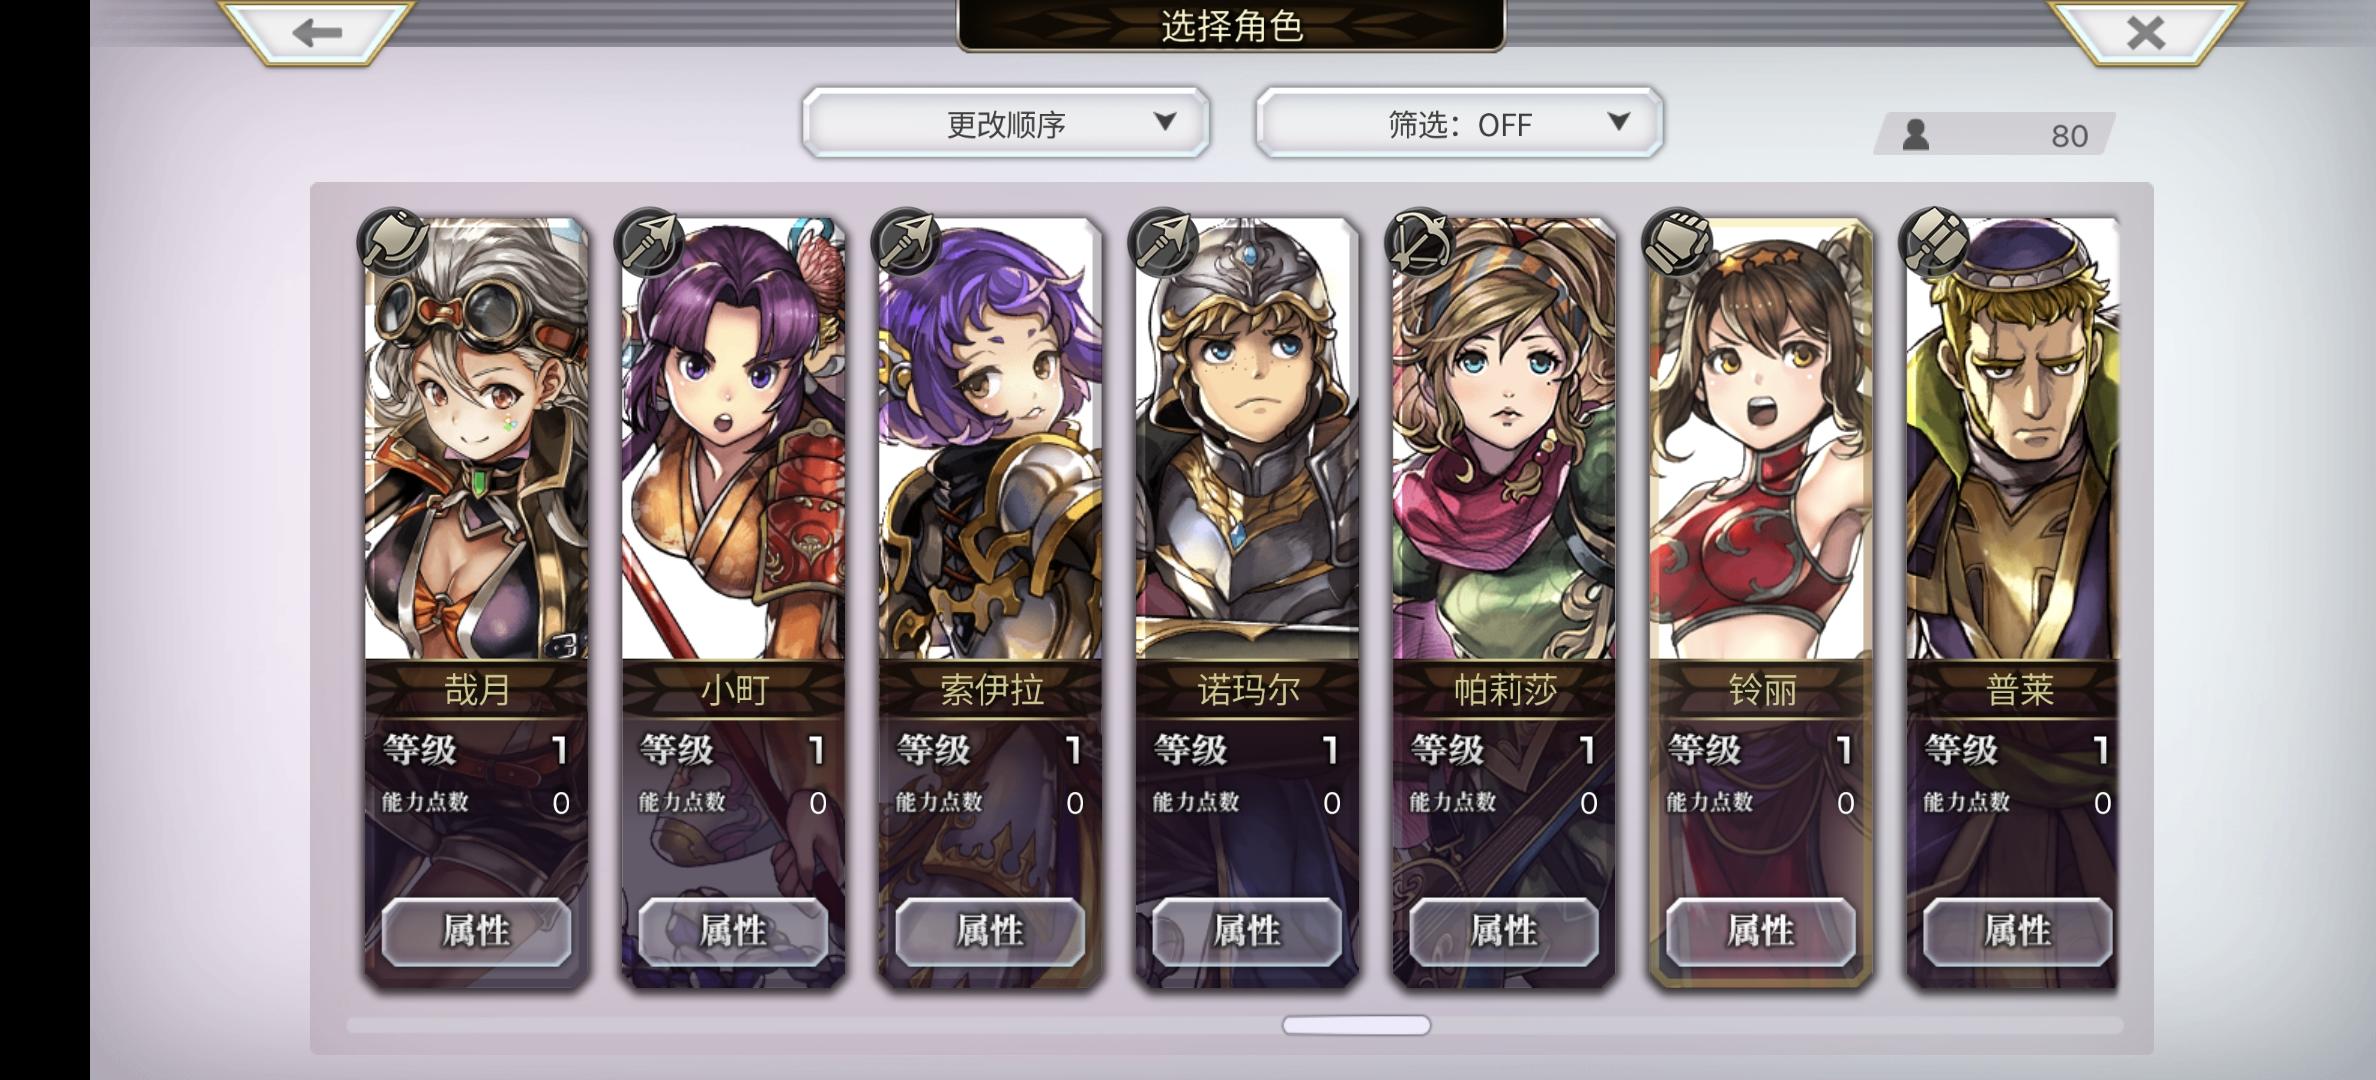Viewport: 2376px width, 1080px height.
Task: Click the character count silhouette icon
Action: tap(1915, 134)
